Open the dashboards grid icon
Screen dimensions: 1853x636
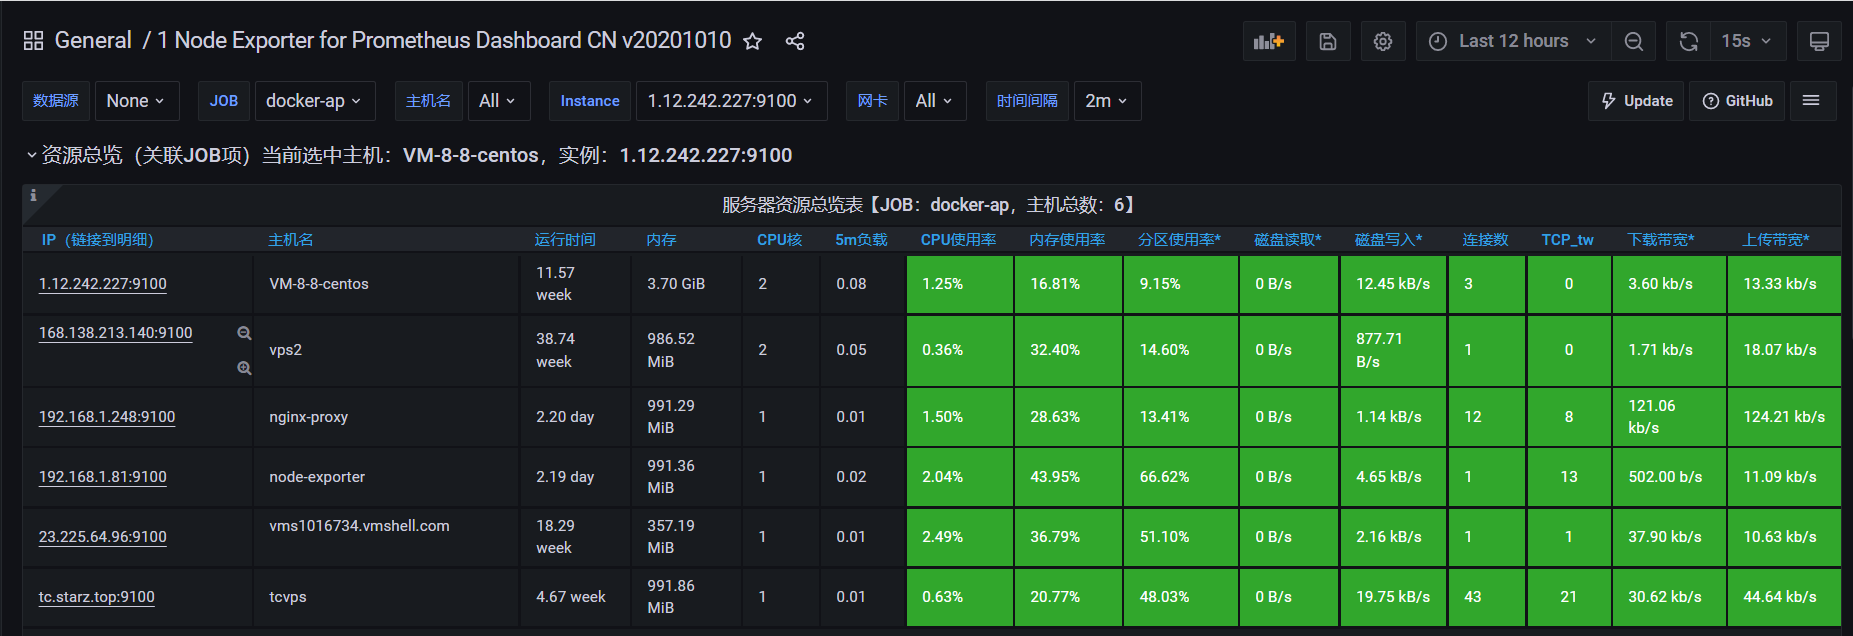click(33, 41)
